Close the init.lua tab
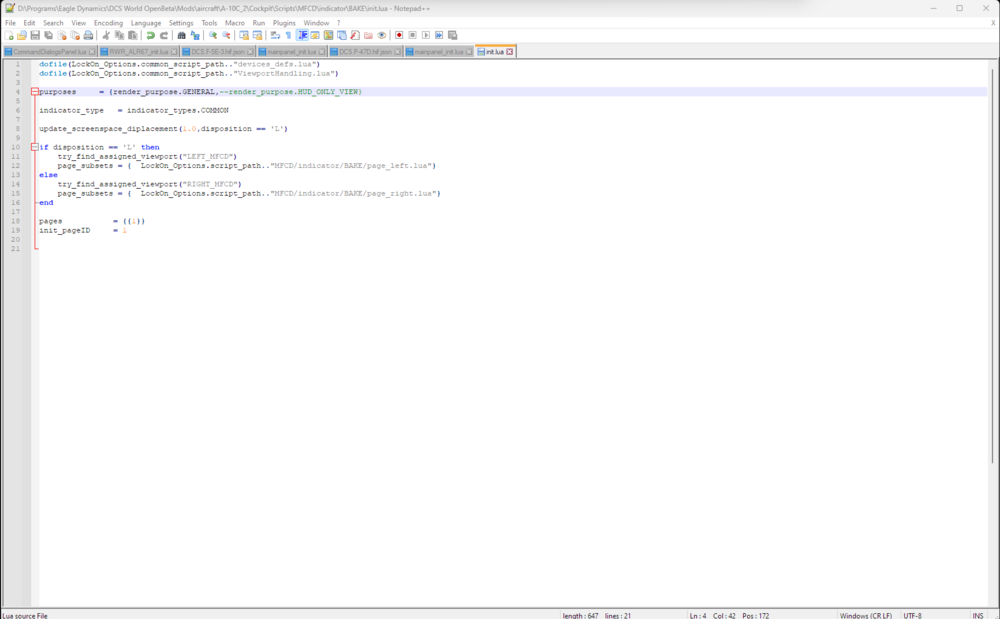This screenshot has width=1000, height=619. (x=510, y=52)
